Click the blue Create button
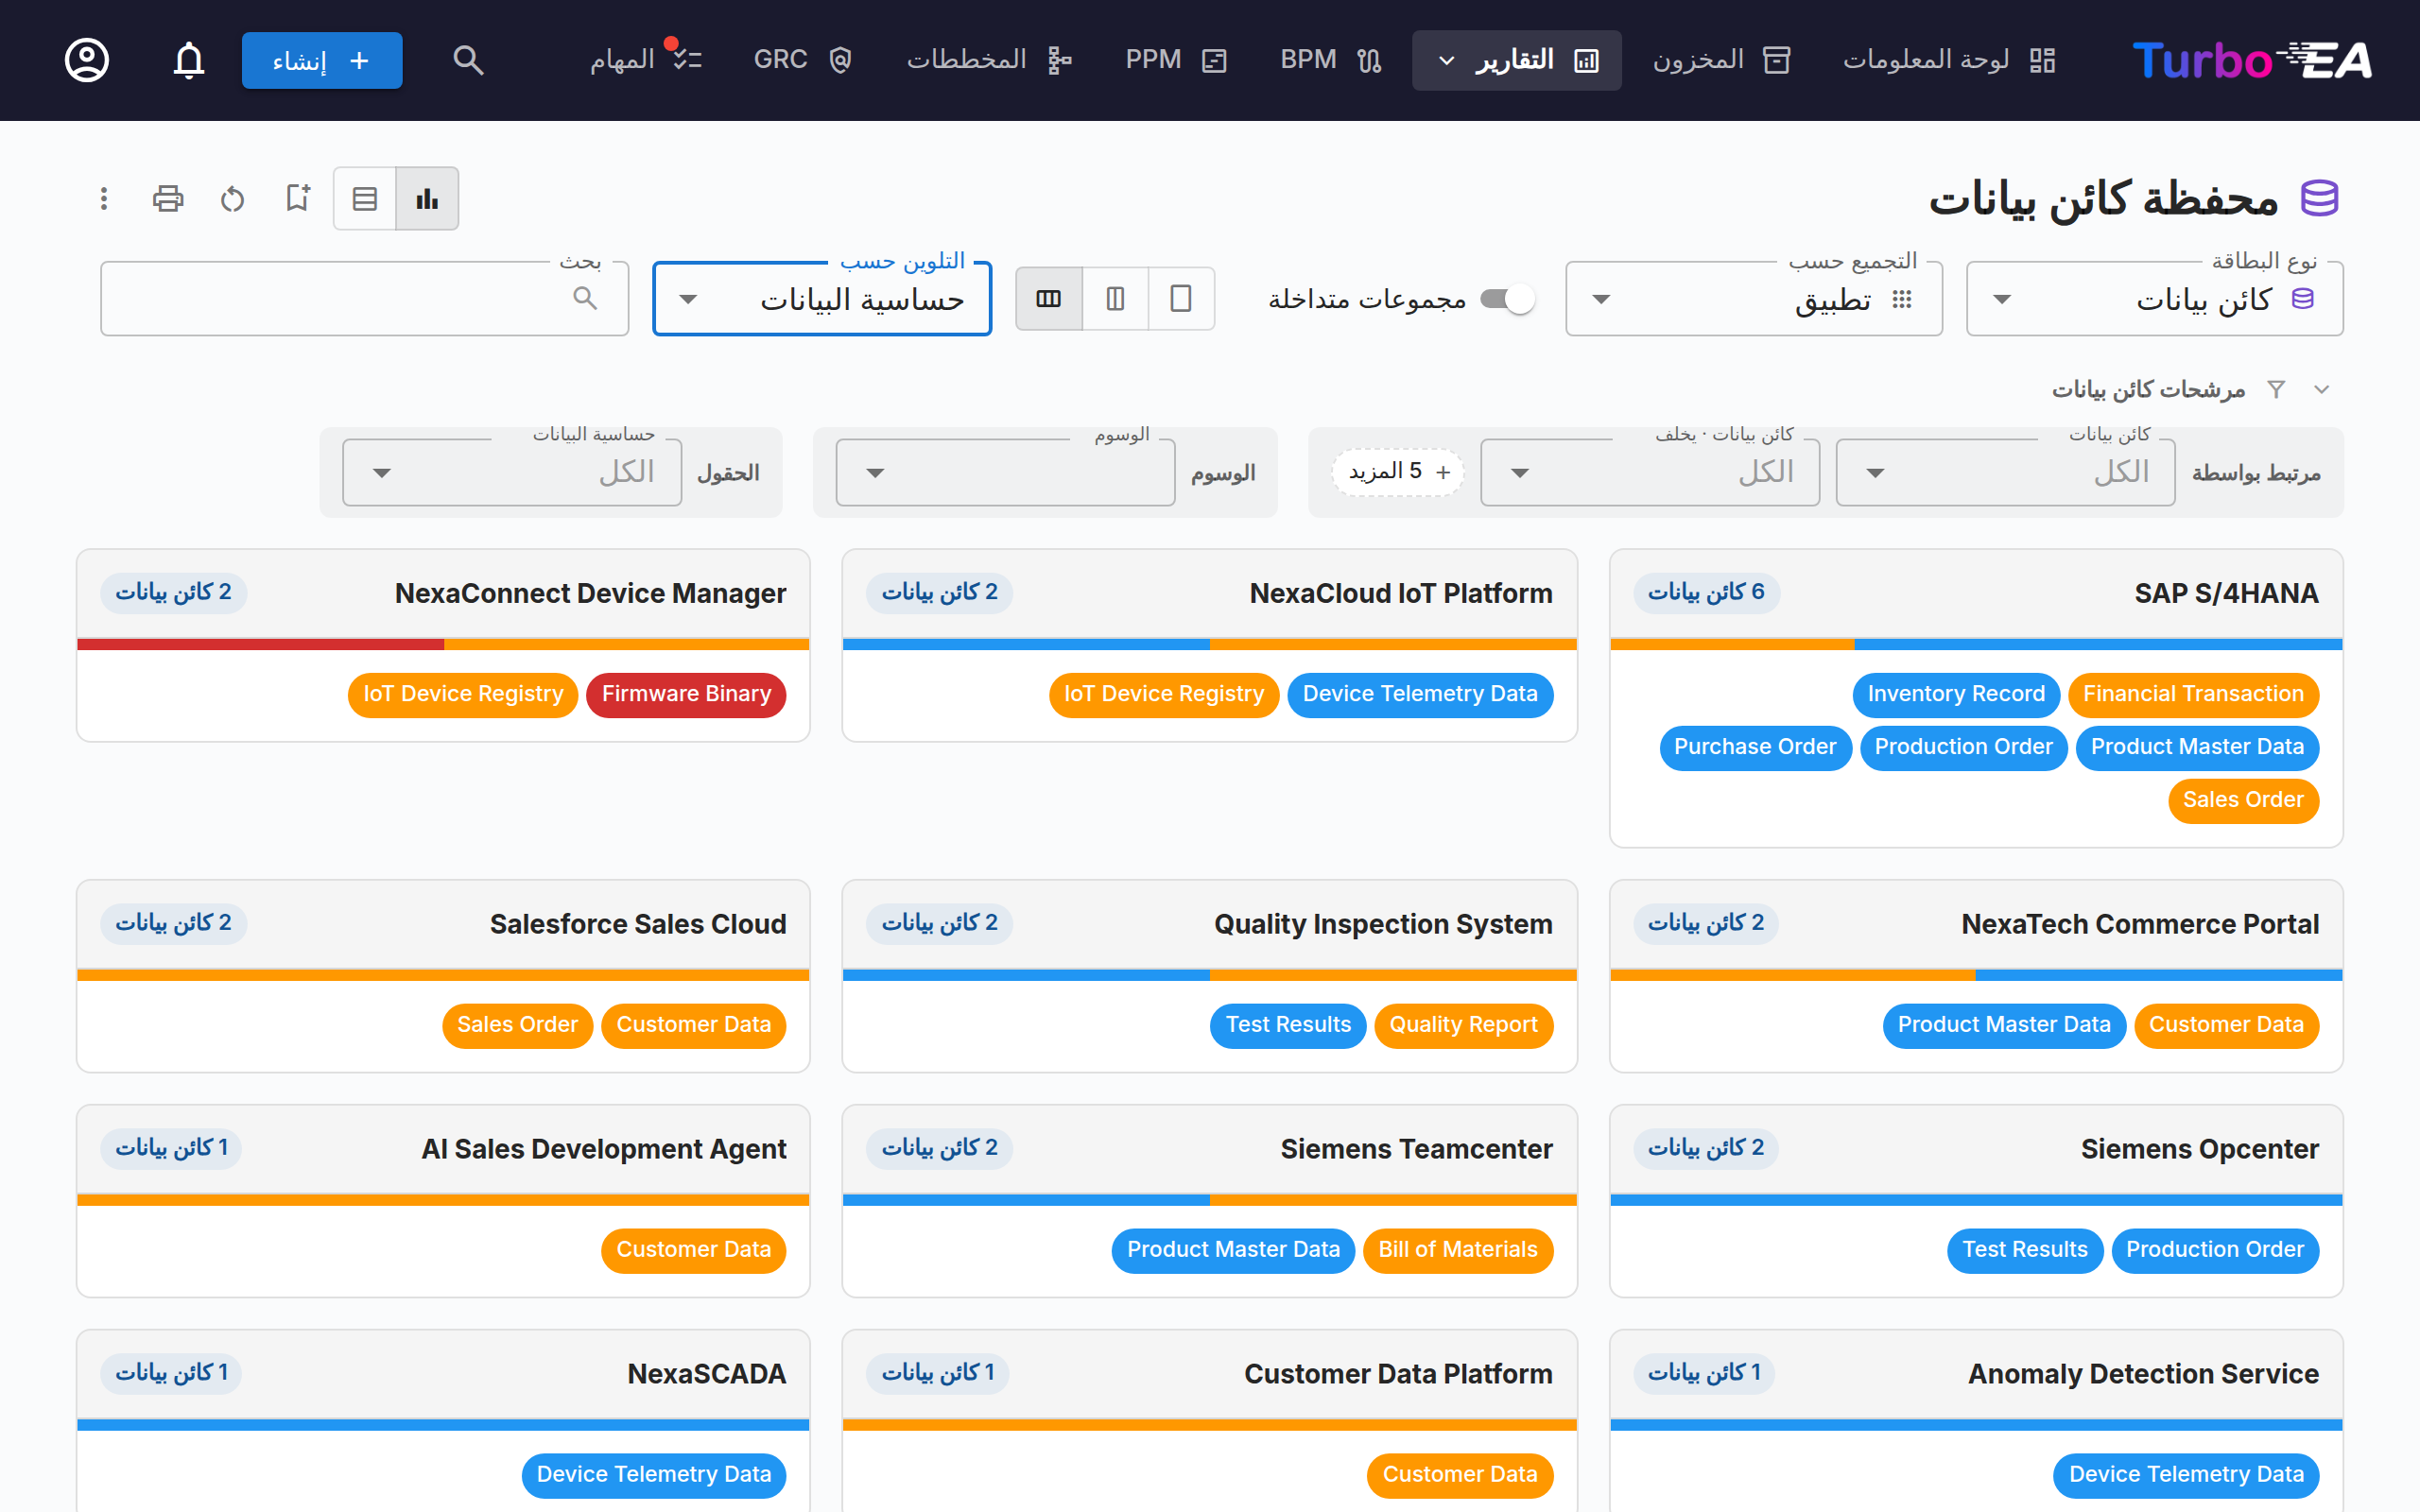Screen dimensions: 2420x1512 coord(322,60)
